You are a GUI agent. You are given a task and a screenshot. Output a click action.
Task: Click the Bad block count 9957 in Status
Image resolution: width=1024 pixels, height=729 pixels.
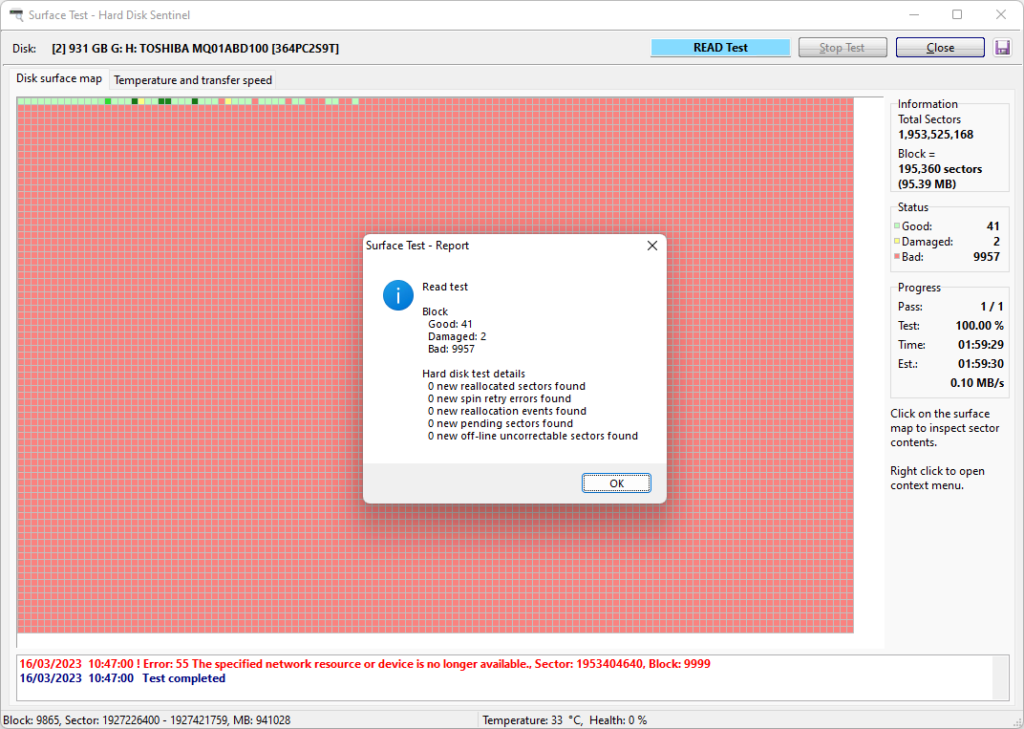pos(986,257)
